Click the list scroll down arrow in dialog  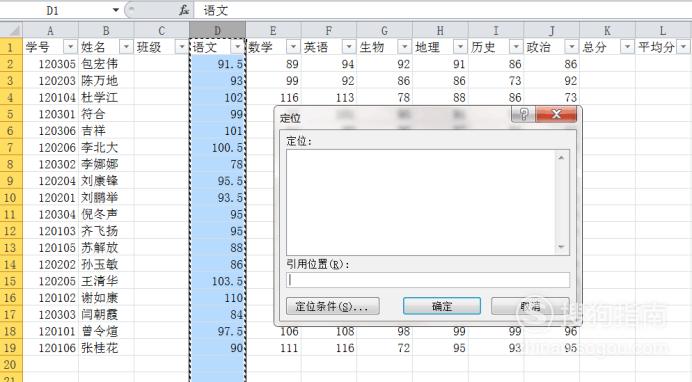pyautogui.click(x=561, y=247)
